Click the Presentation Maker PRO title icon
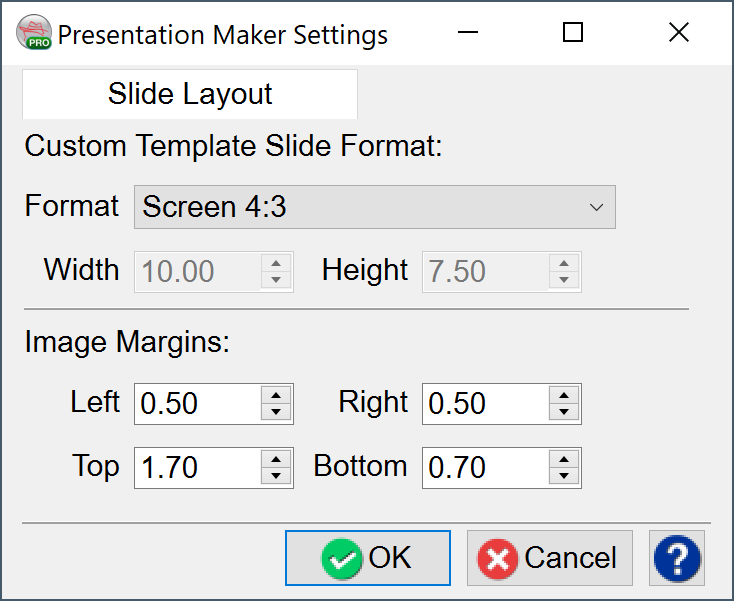The height and width of the screenshot is (601, 734). click(x=35, y=34)
